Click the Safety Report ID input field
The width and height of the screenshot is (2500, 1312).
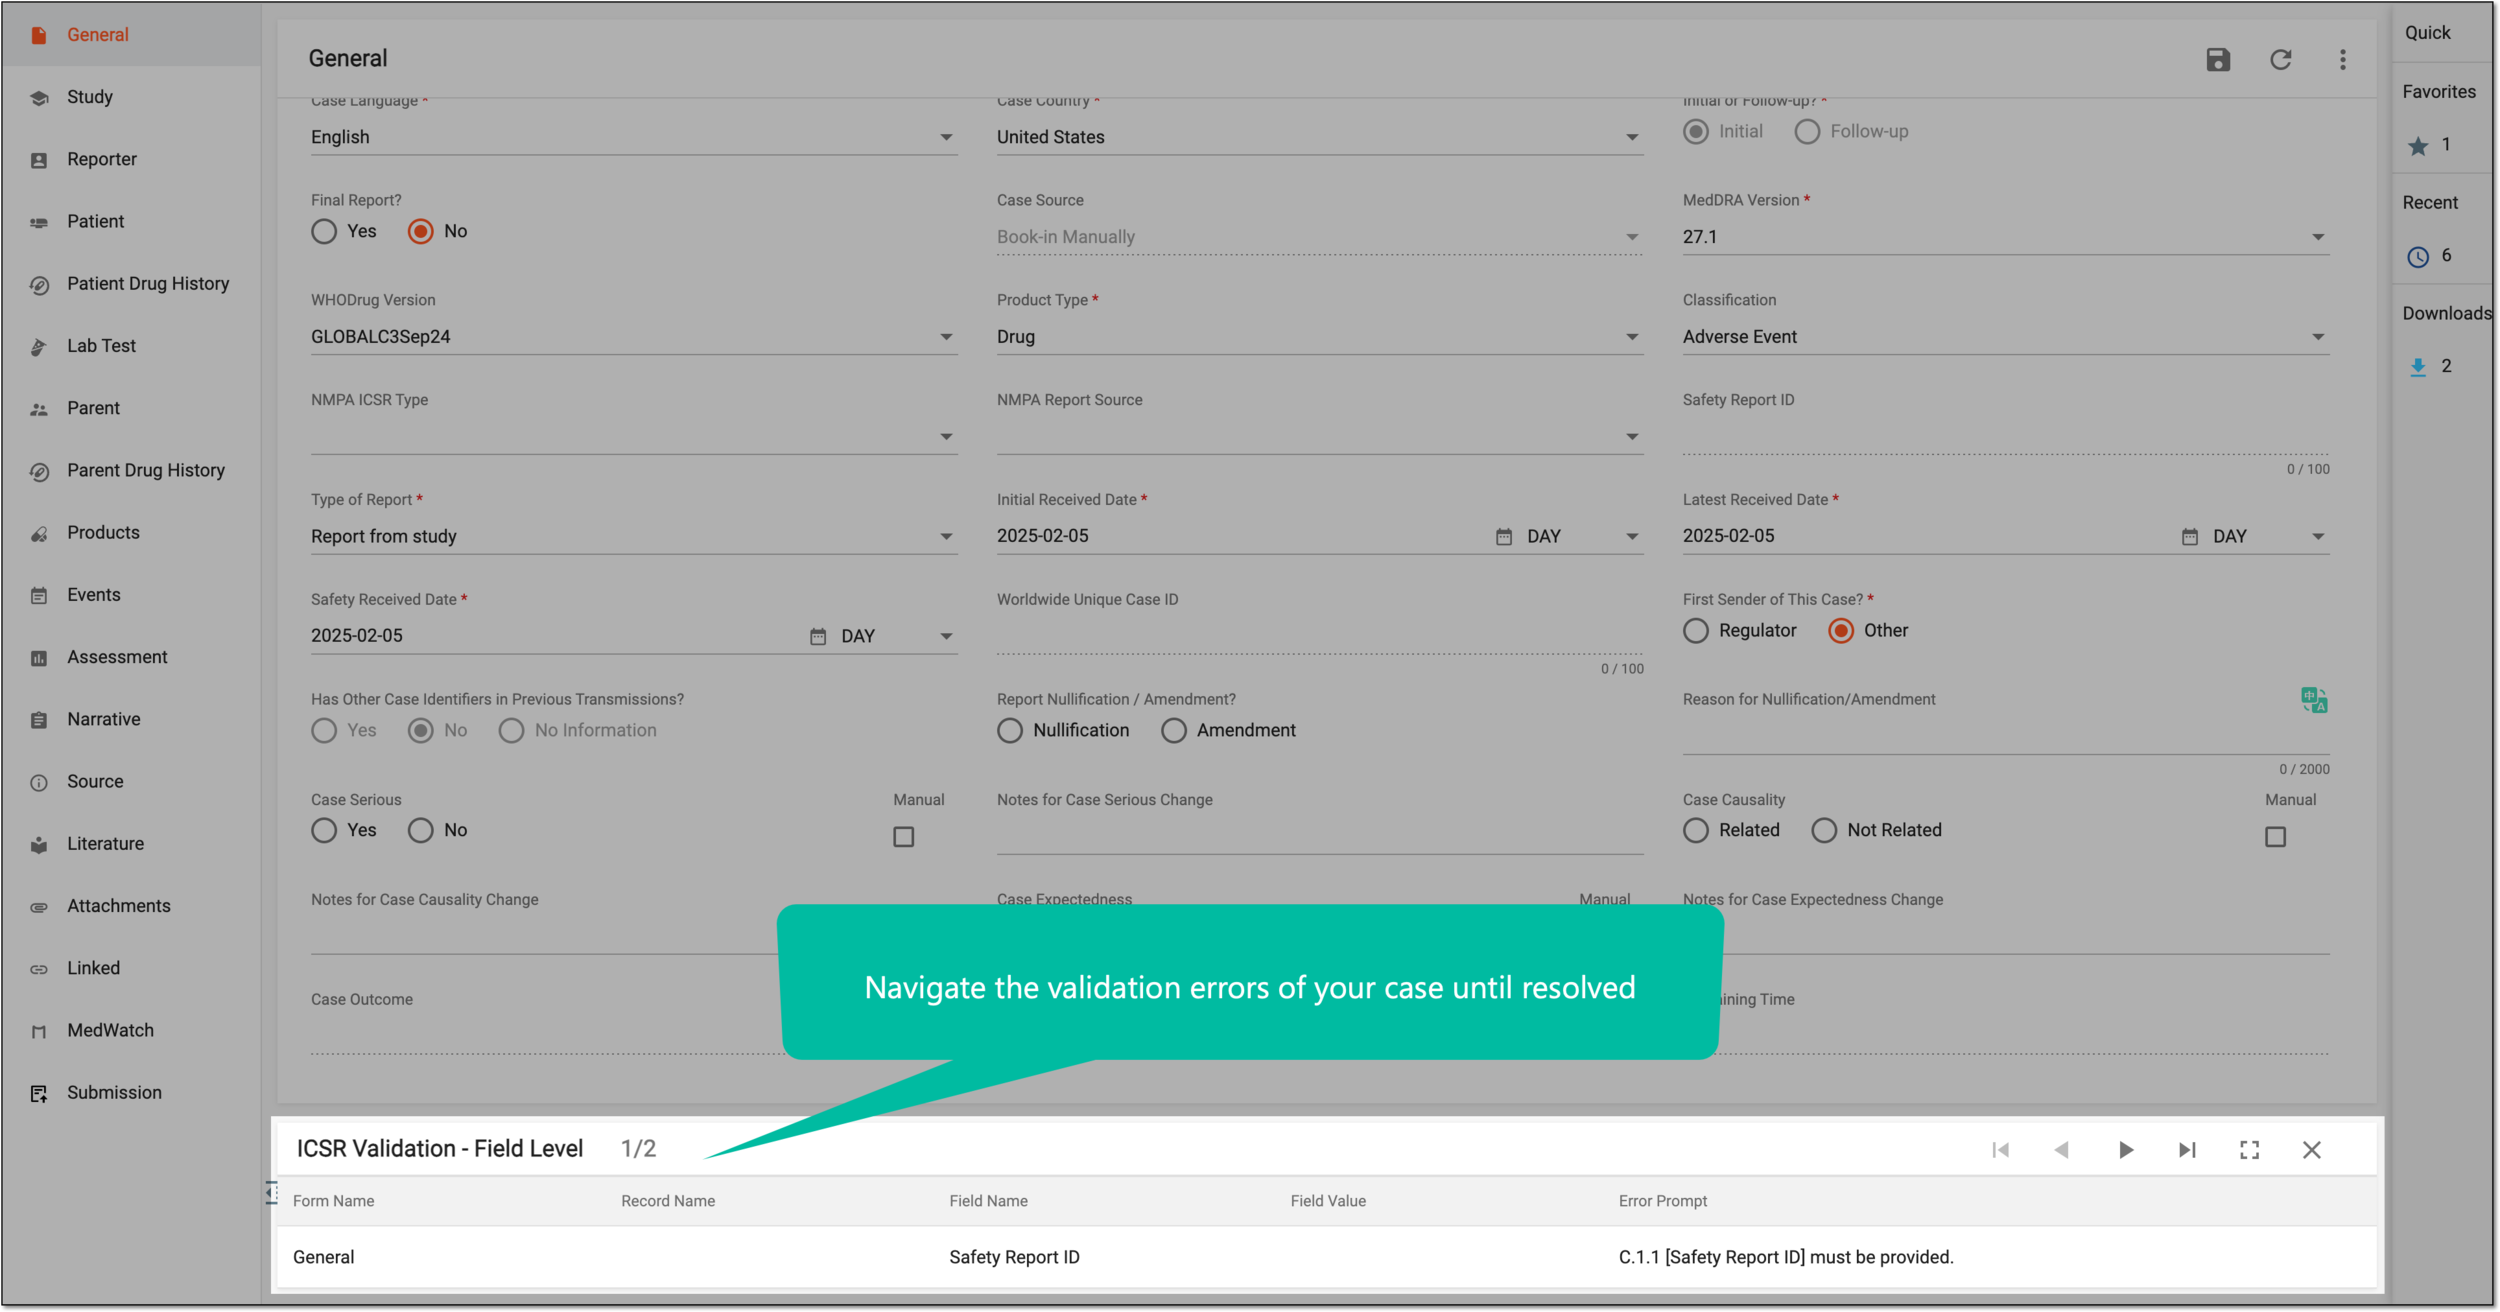pos(2006,437)
